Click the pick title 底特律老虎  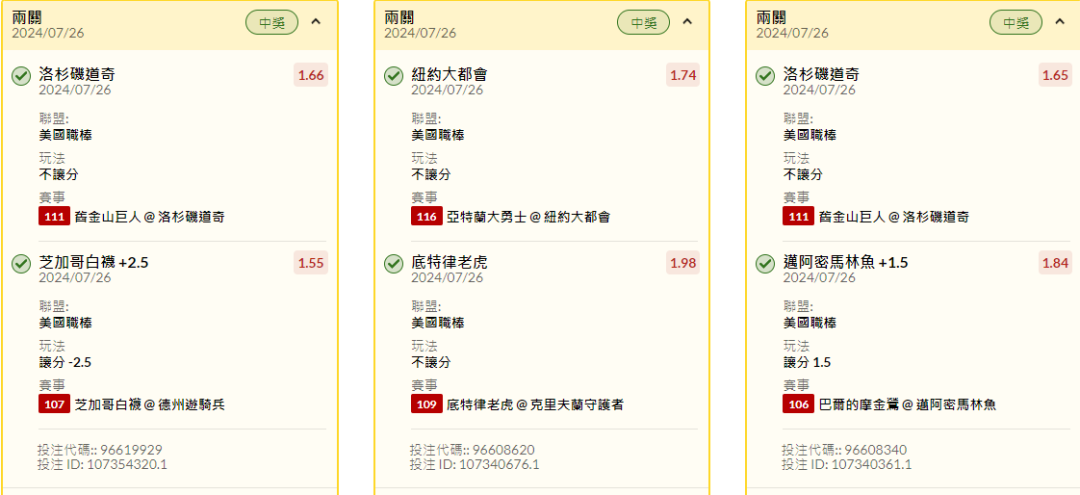(x=449, y=262)
